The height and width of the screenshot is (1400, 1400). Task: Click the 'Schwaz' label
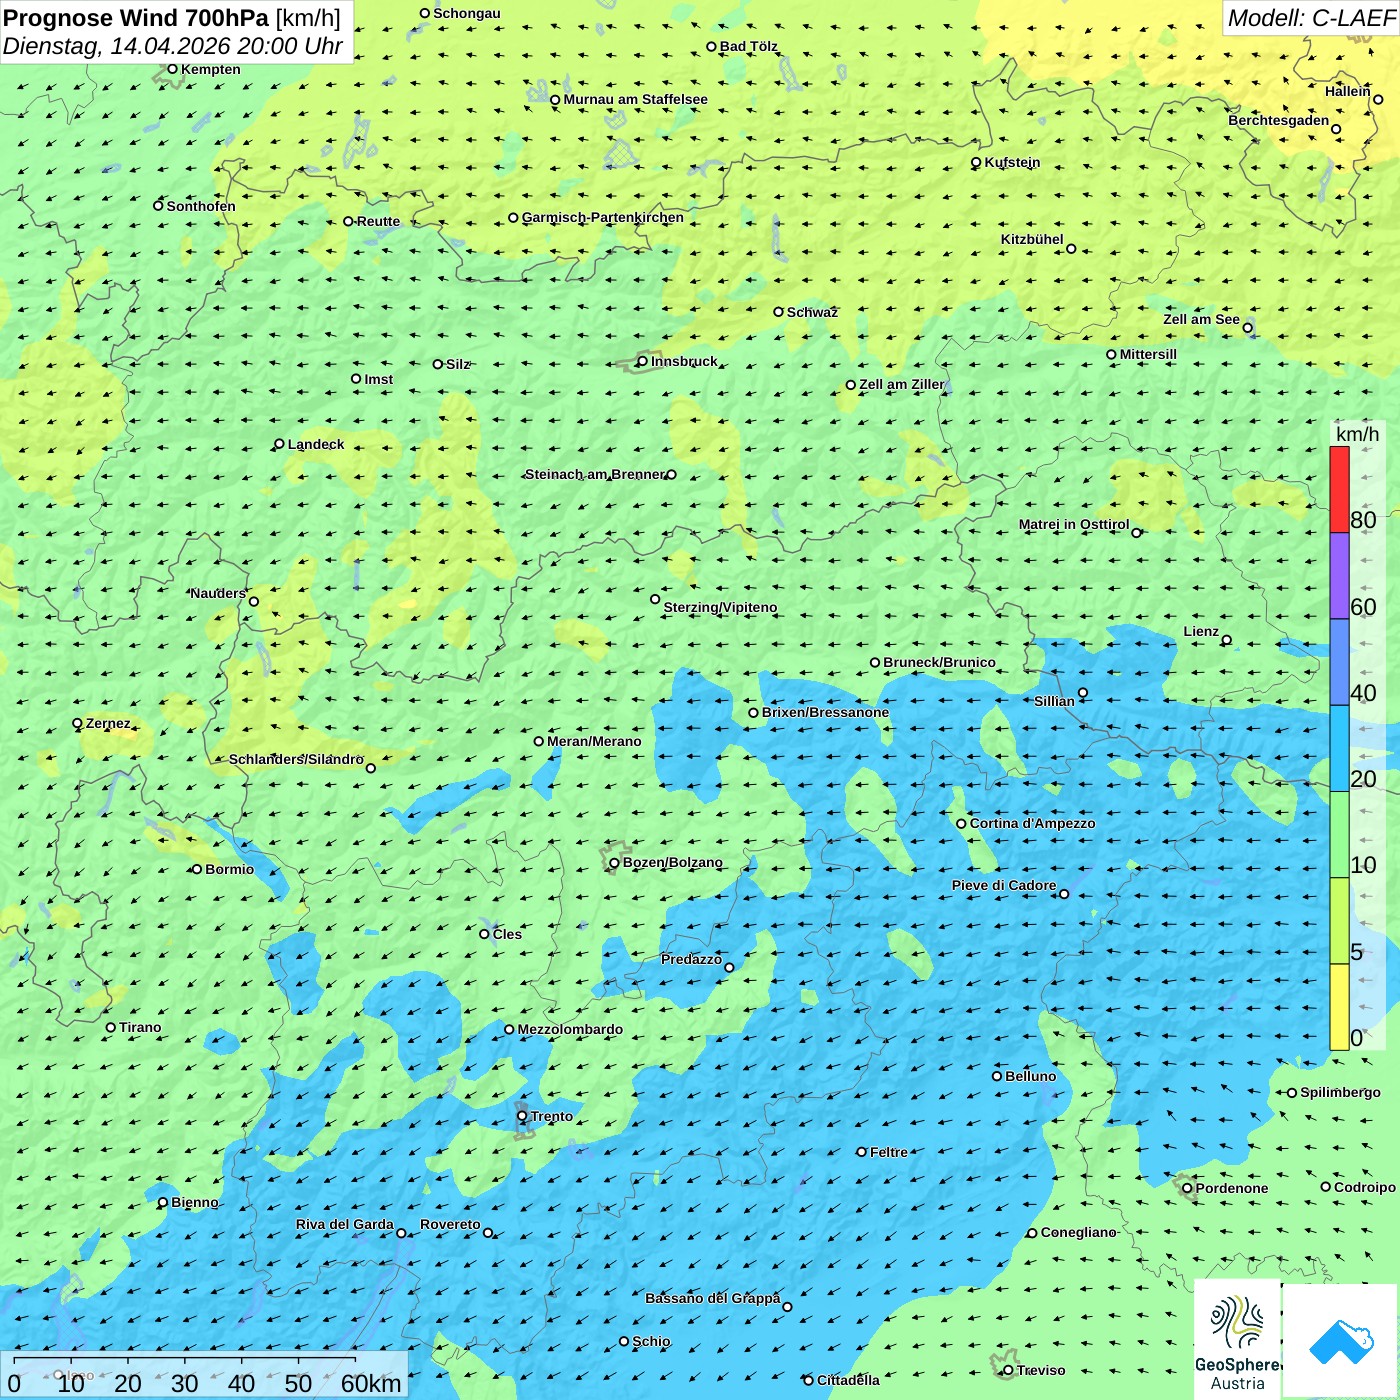(x=812, y=312)
